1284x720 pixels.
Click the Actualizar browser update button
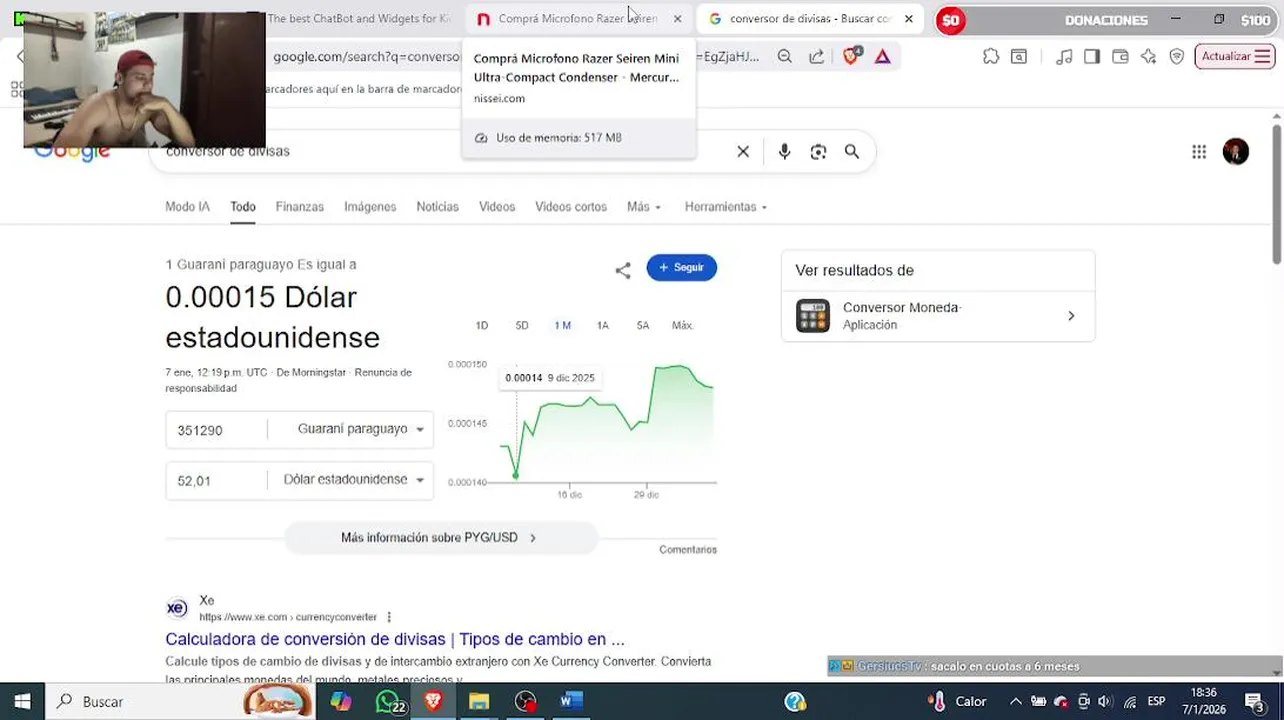(1234, 57)
